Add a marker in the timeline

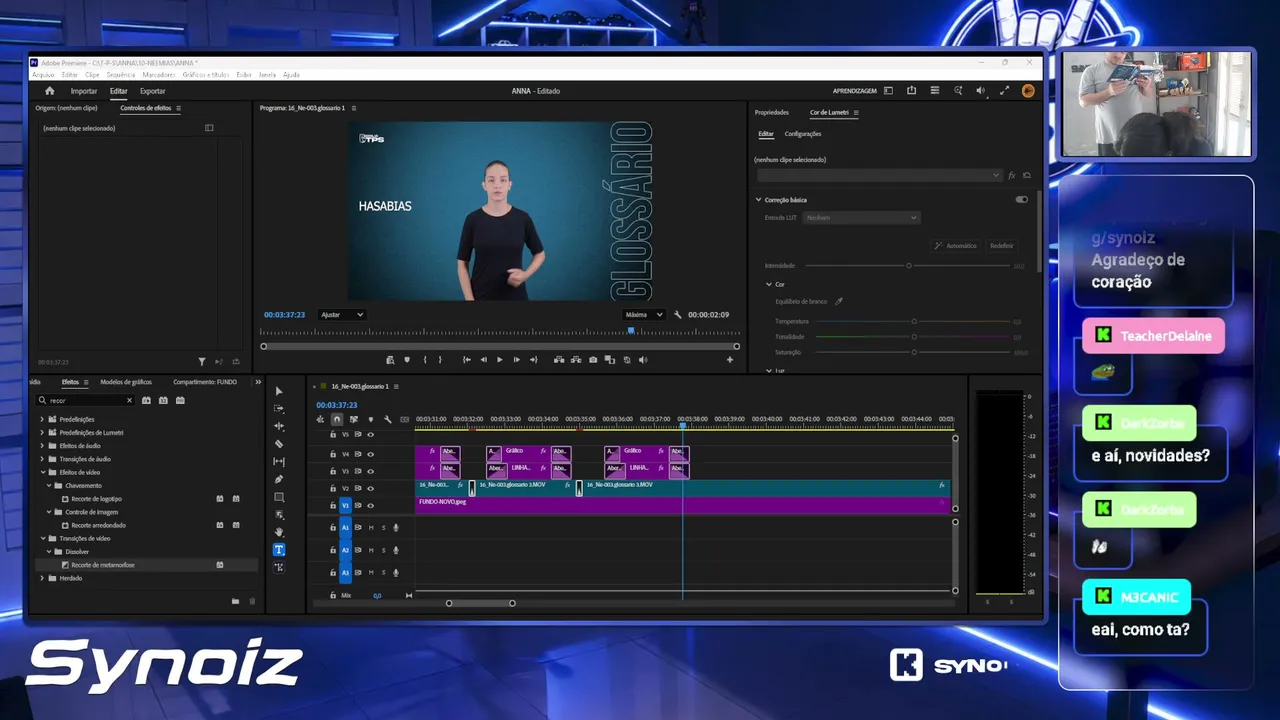click(x=371, y=419)
